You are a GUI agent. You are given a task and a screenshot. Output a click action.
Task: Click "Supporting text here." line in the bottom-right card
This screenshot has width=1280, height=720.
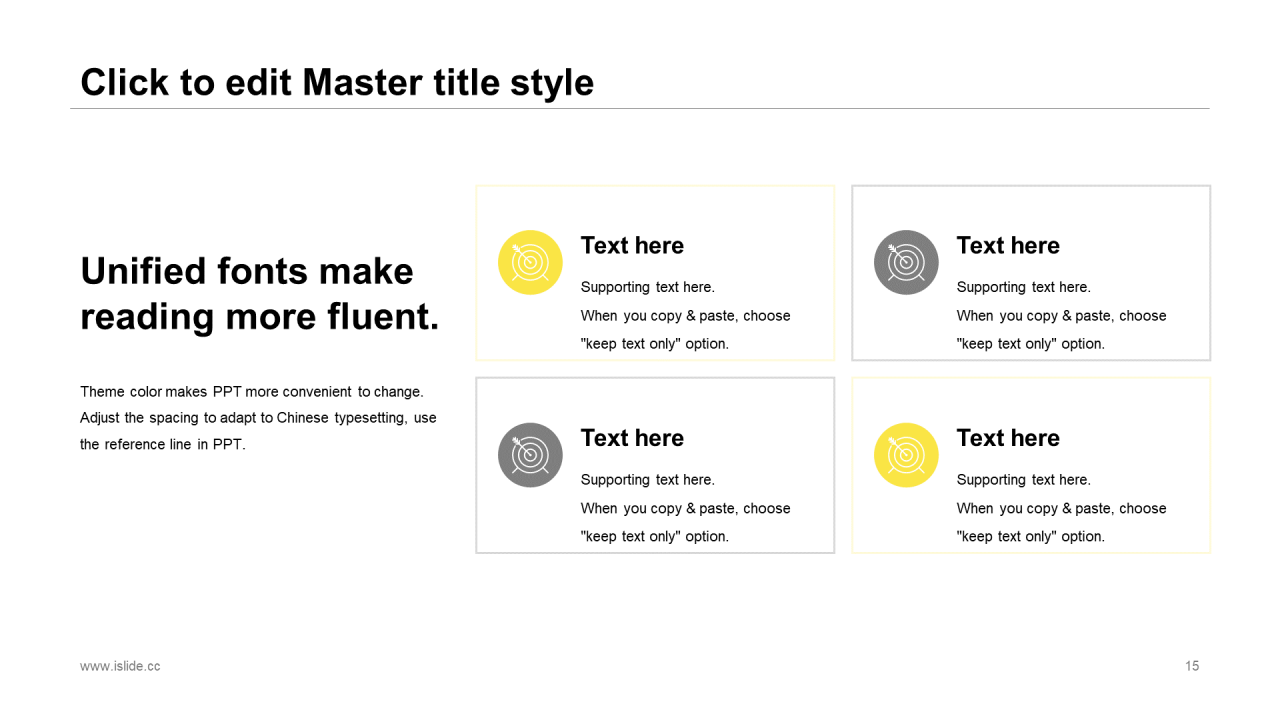[1023, 480]
